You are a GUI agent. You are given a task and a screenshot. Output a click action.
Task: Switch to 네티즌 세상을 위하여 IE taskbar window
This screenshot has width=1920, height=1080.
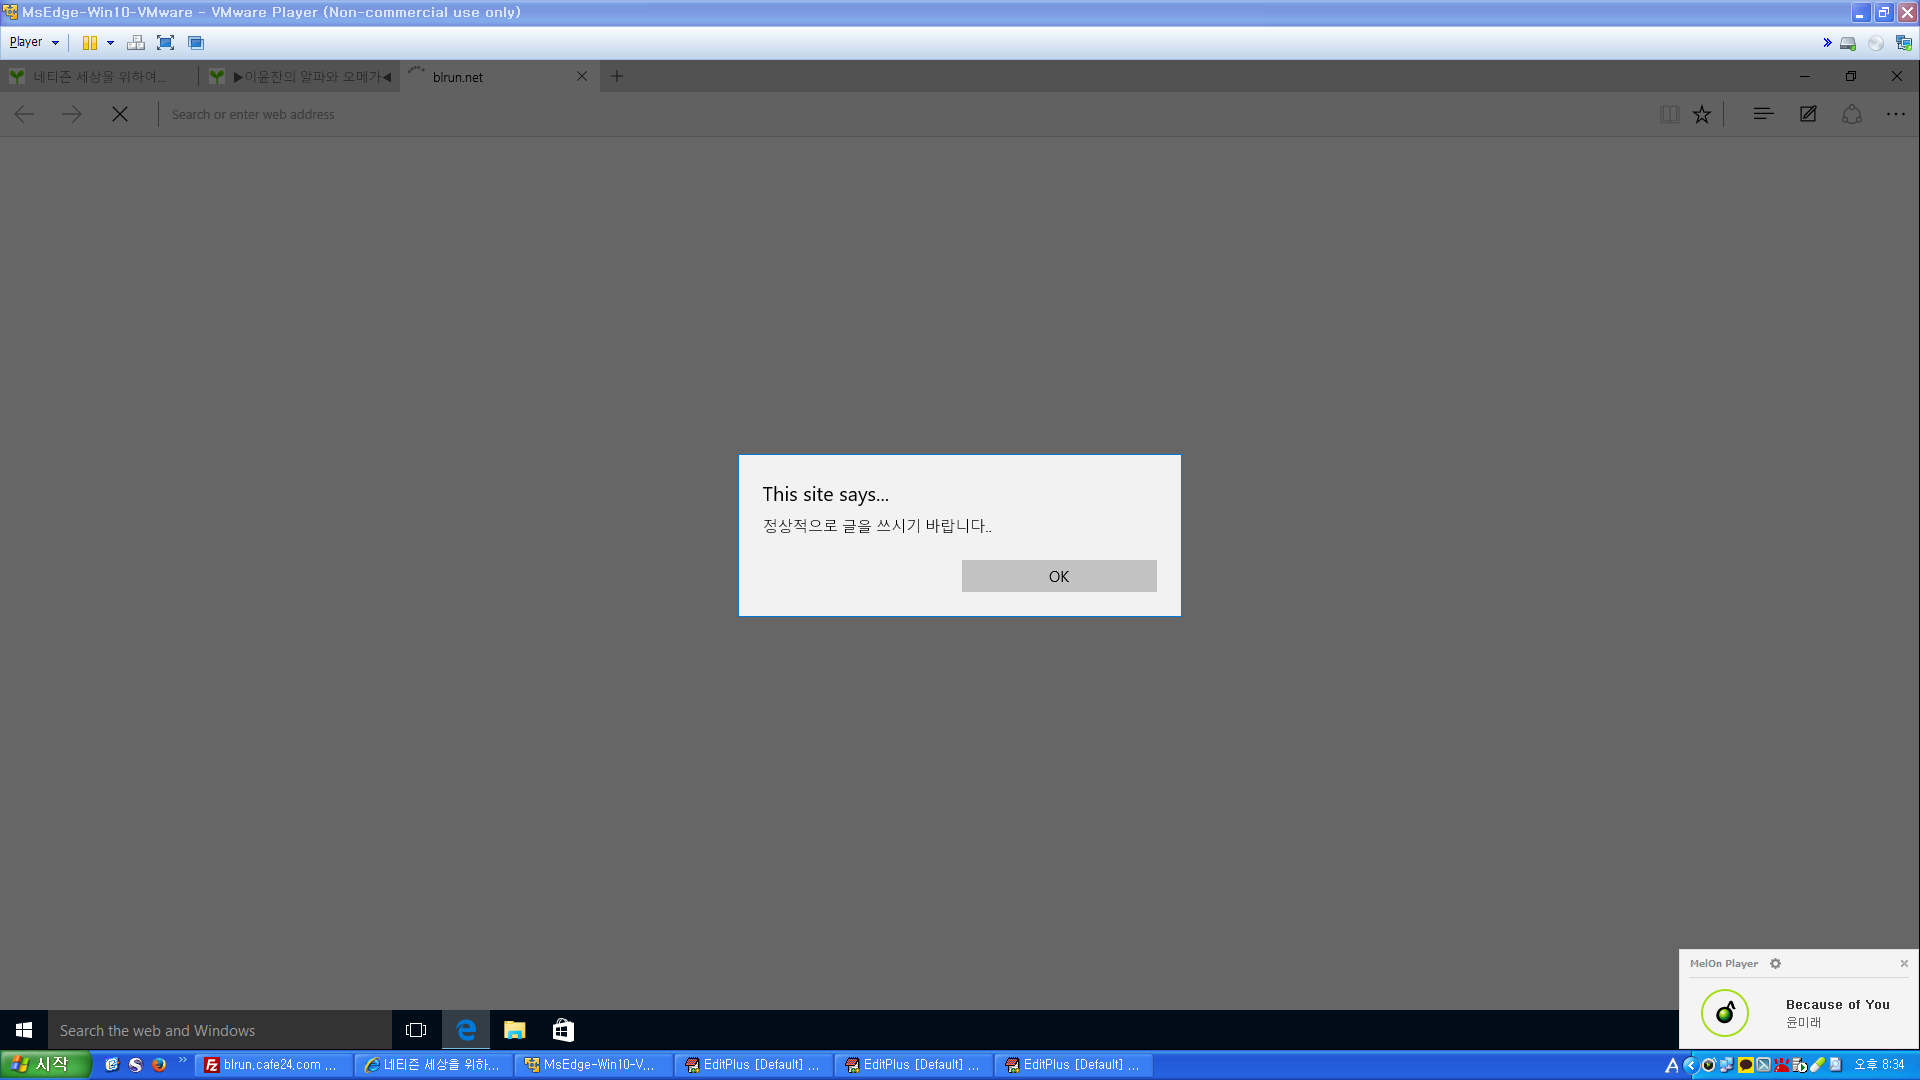(x=434, y=1065)
